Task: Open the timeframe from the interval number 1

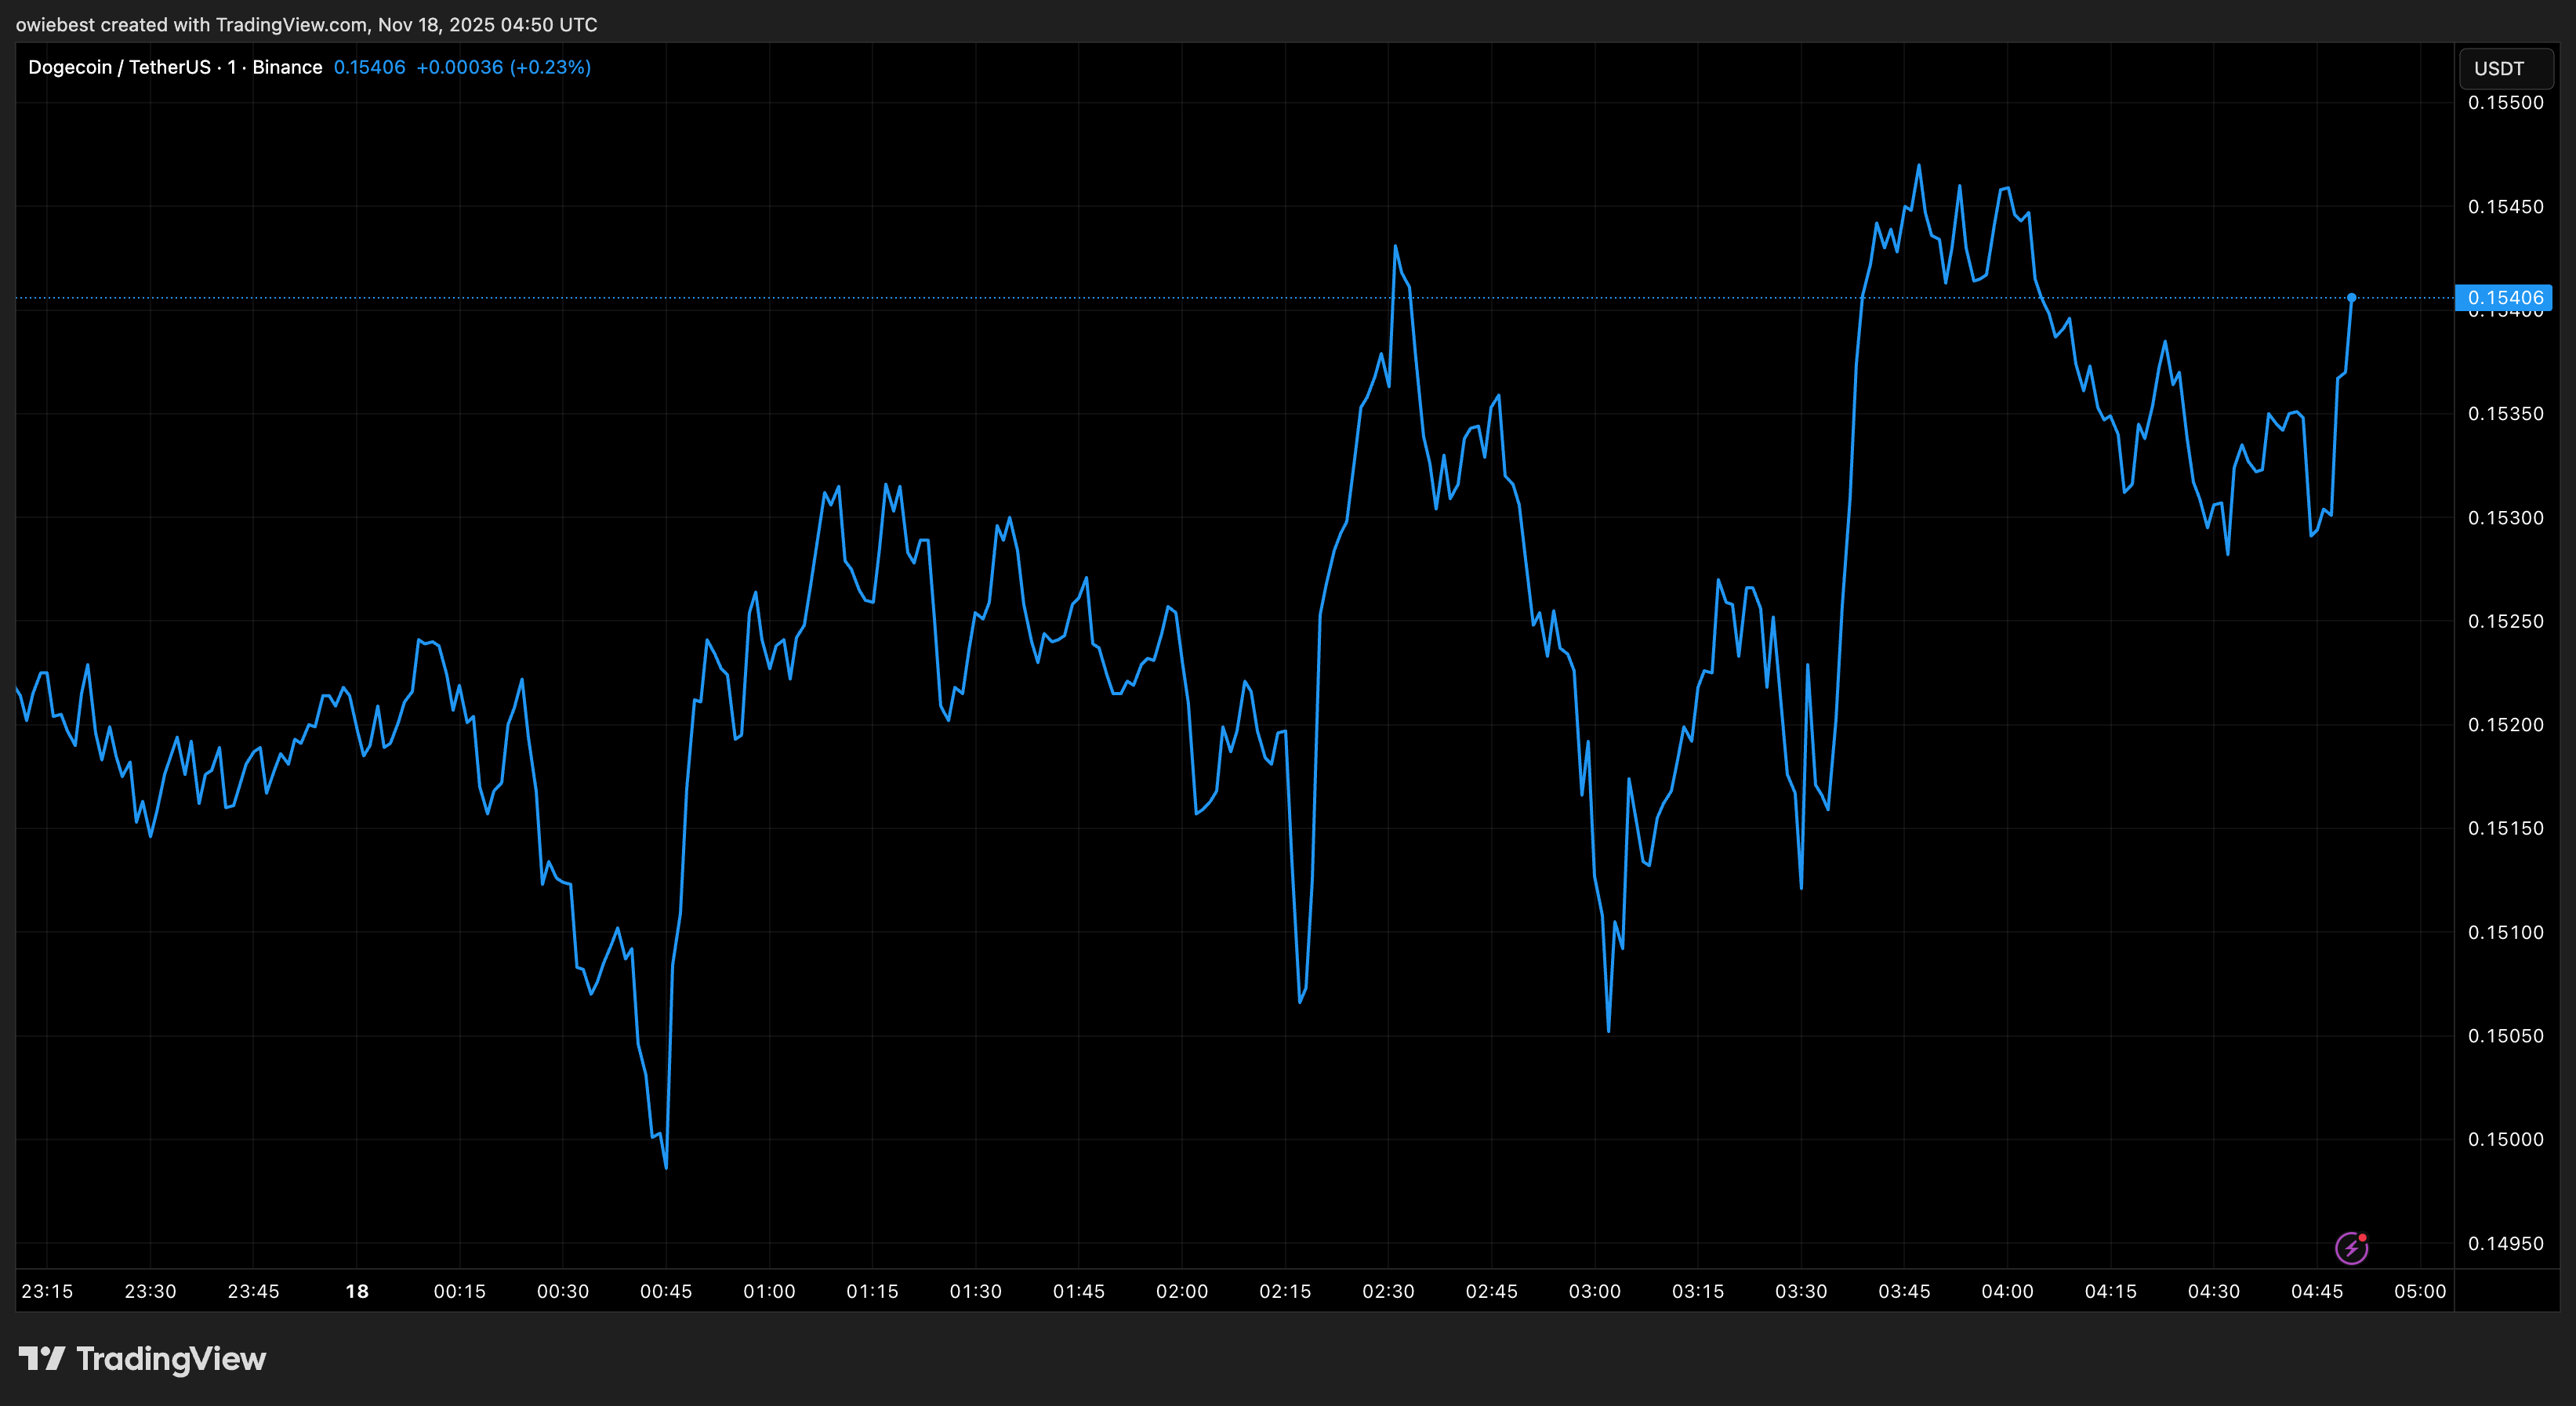Action: click(x=231, y=67)
